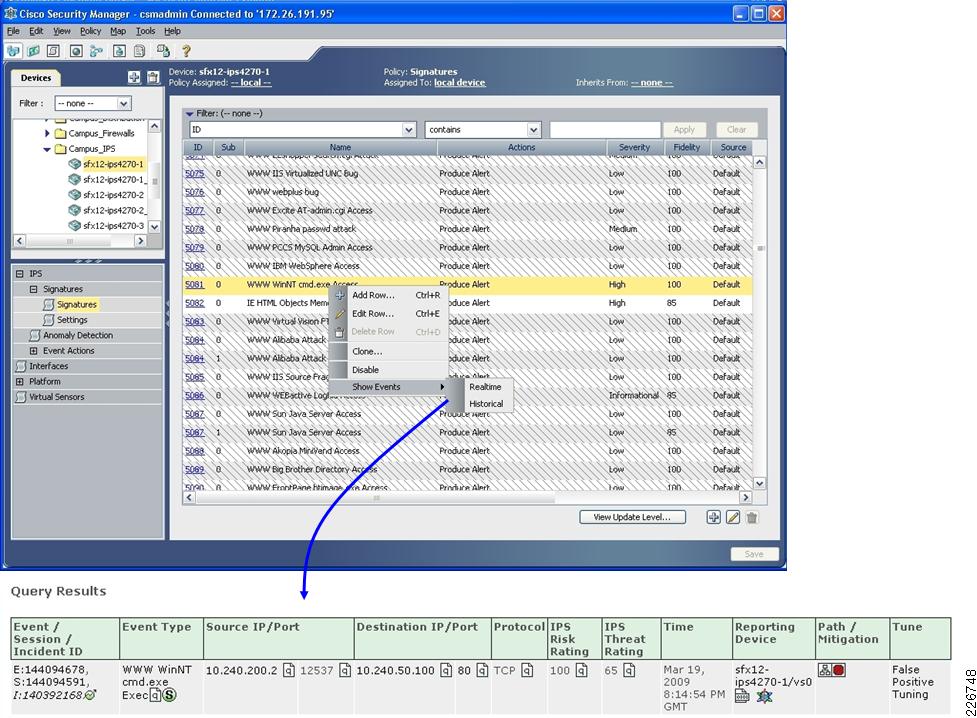977x718 pixels.
Task: Click the delete trash icon below the table
Action: (x=752, y=517)
